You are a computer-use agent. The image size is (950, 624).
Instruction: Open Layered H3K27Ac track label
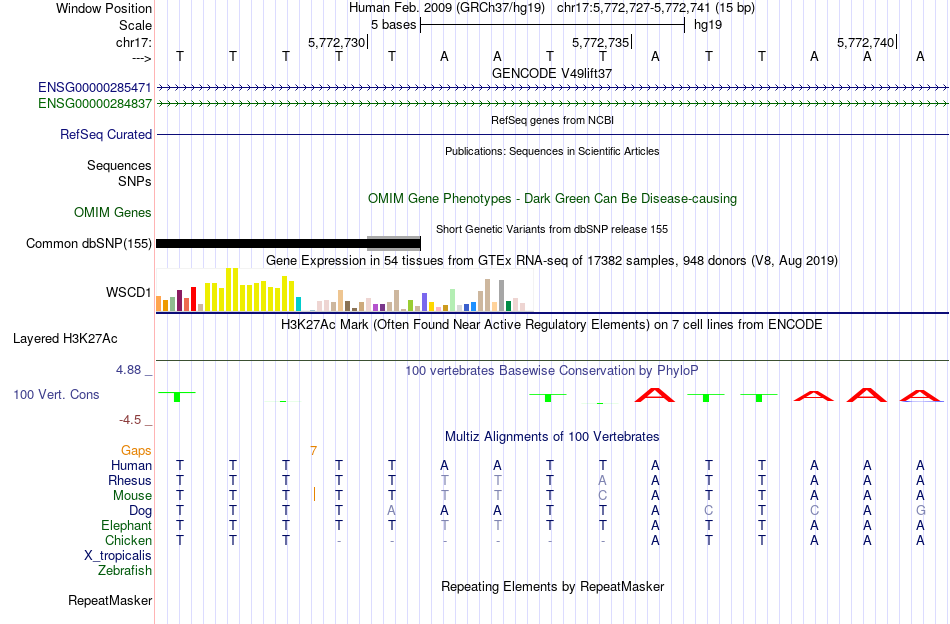[65, 339]
